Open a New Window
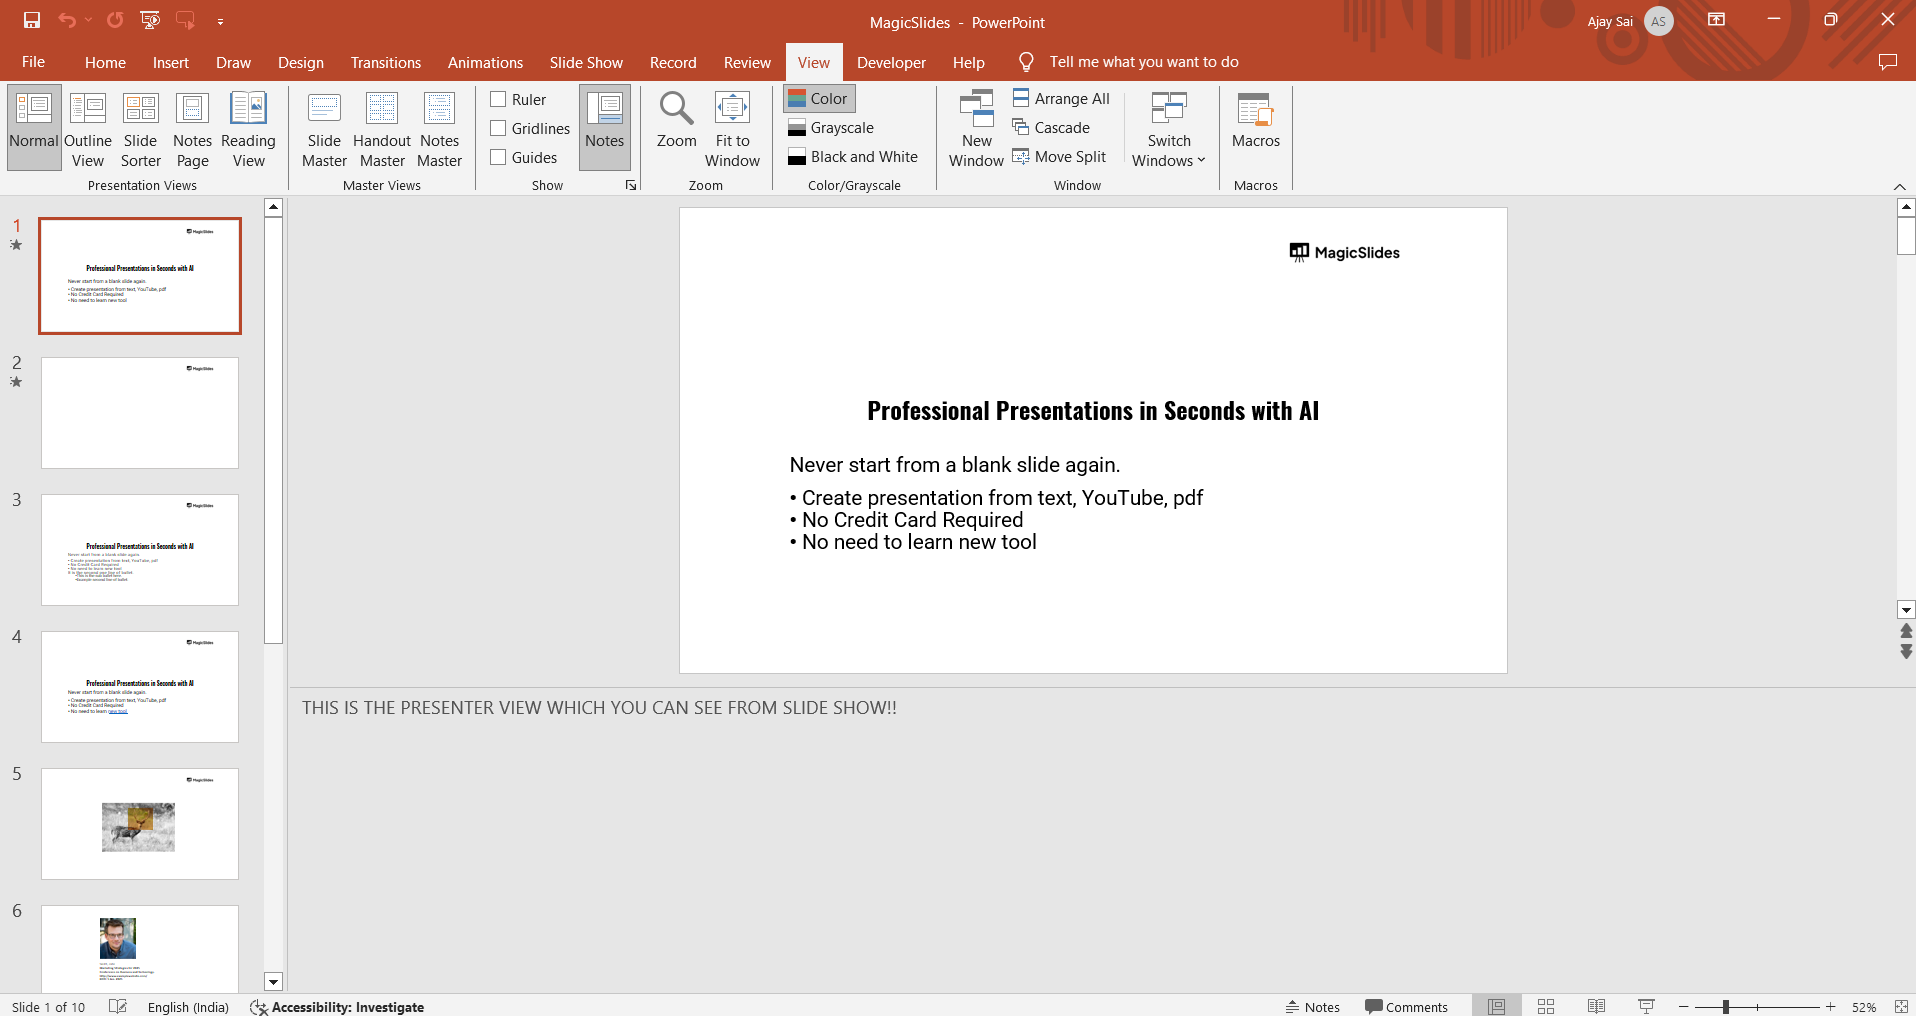This screenshot has width=1916, height=1016. pyautogui.click(x=976, y=127)
